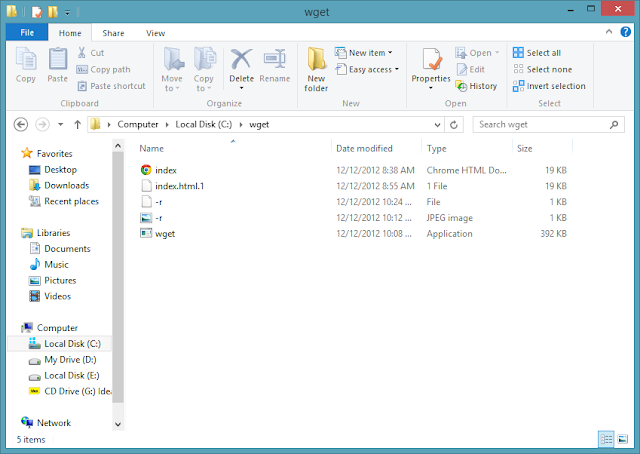The image size is (640, 454).
Task: Click the wget breadcrumb segment
Action: pyautogui.click(x=259, y=125)
